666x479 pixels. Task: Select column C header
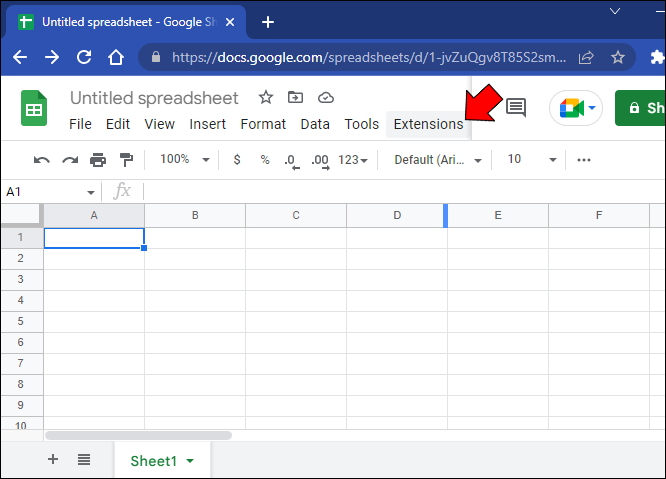pyautogui.click(x=296, y=215)
